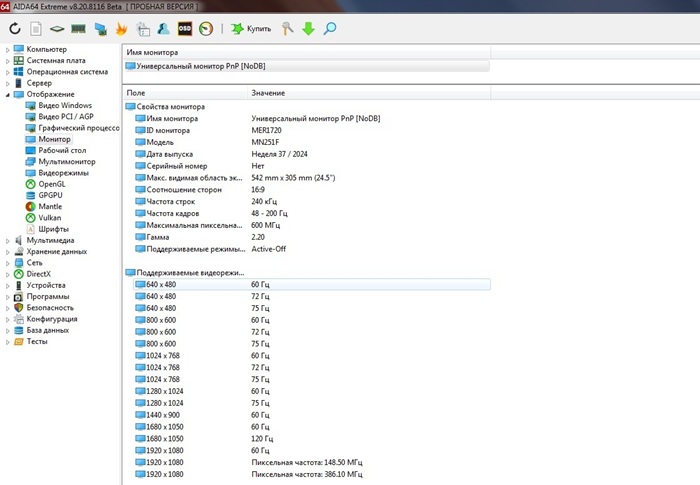Click the gauge benchmark icon in toolbar
This screenshot has height=485, width=700.
coord(206,29)
